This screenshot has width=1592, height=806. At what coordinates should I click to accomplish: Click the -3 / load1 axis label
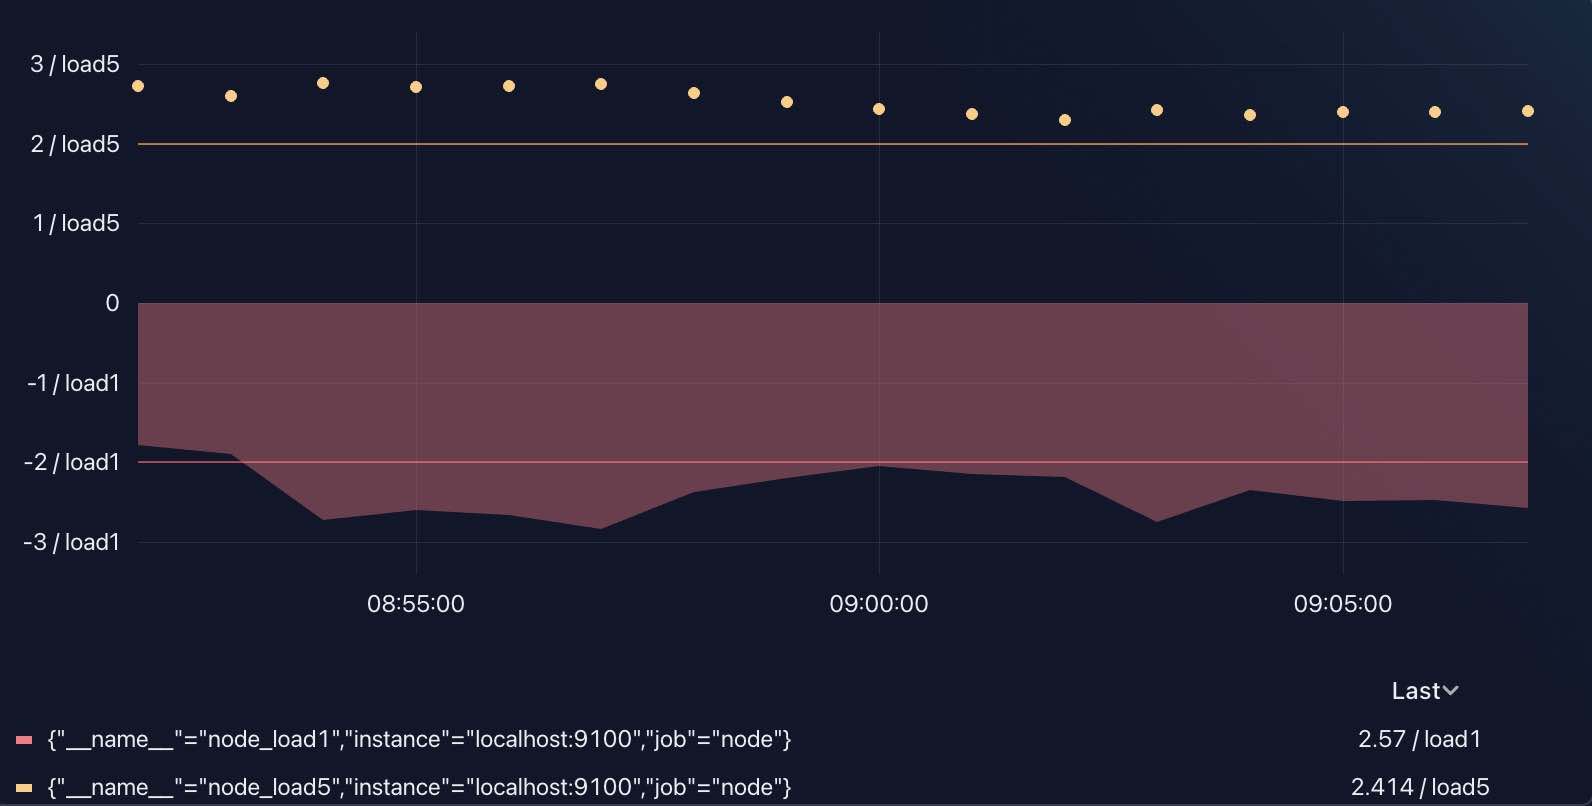(72, 542)
